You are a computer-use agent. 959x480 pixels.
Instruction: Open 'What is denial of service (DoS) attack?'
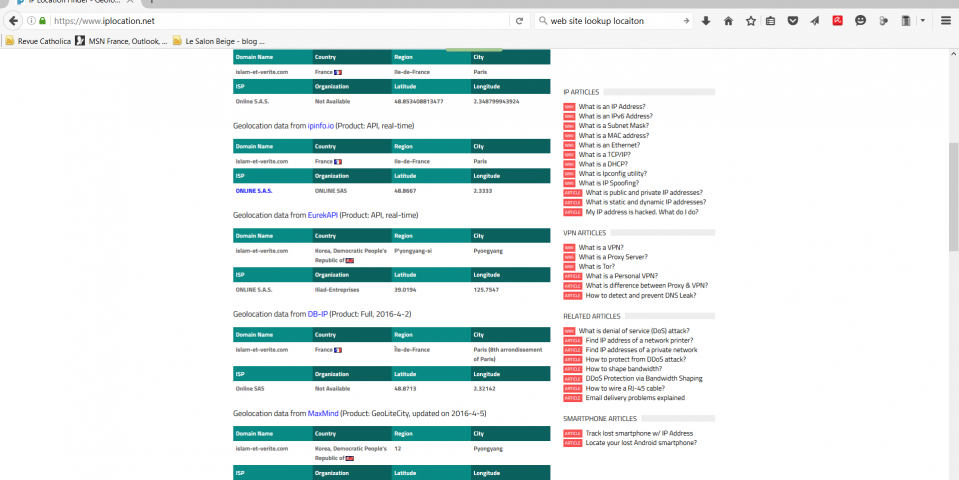pyautogui.click(x=634, y=331)
